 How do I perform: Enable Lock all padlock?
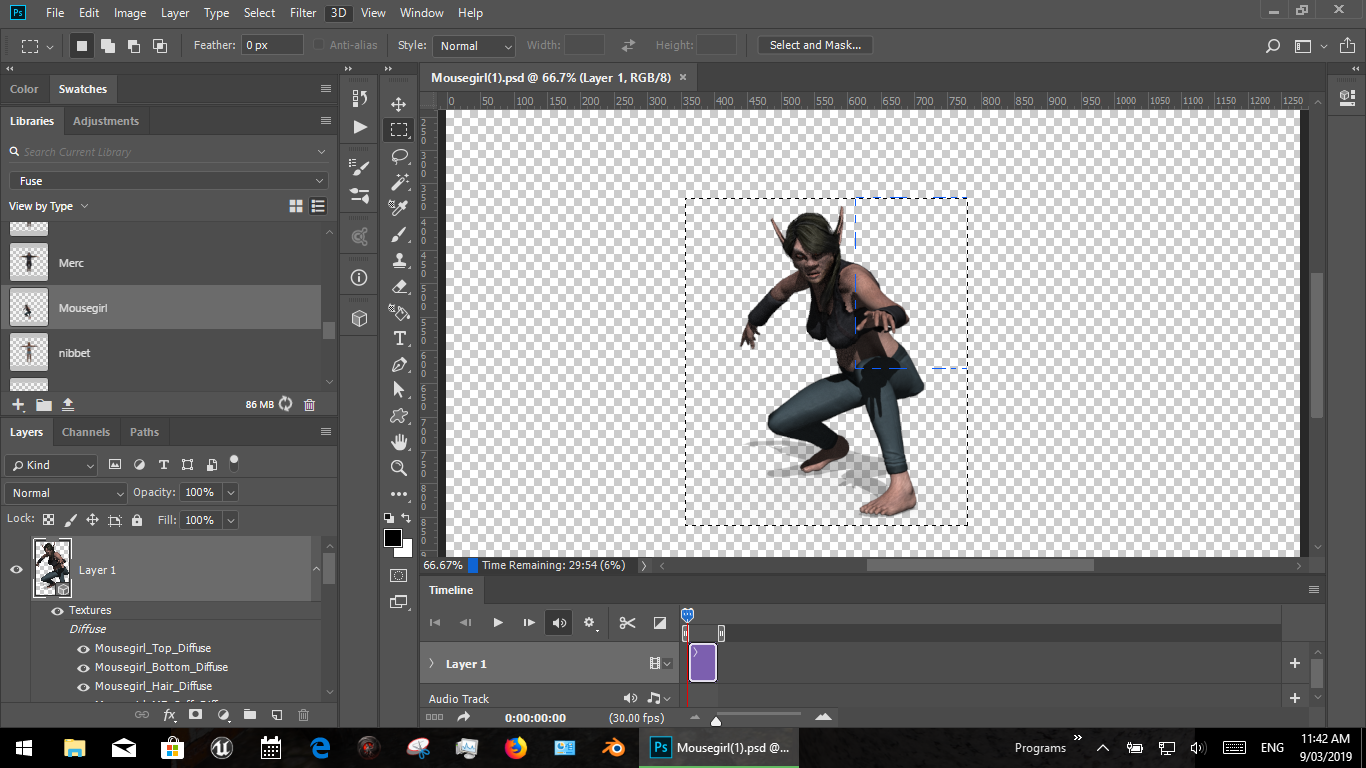137,520
